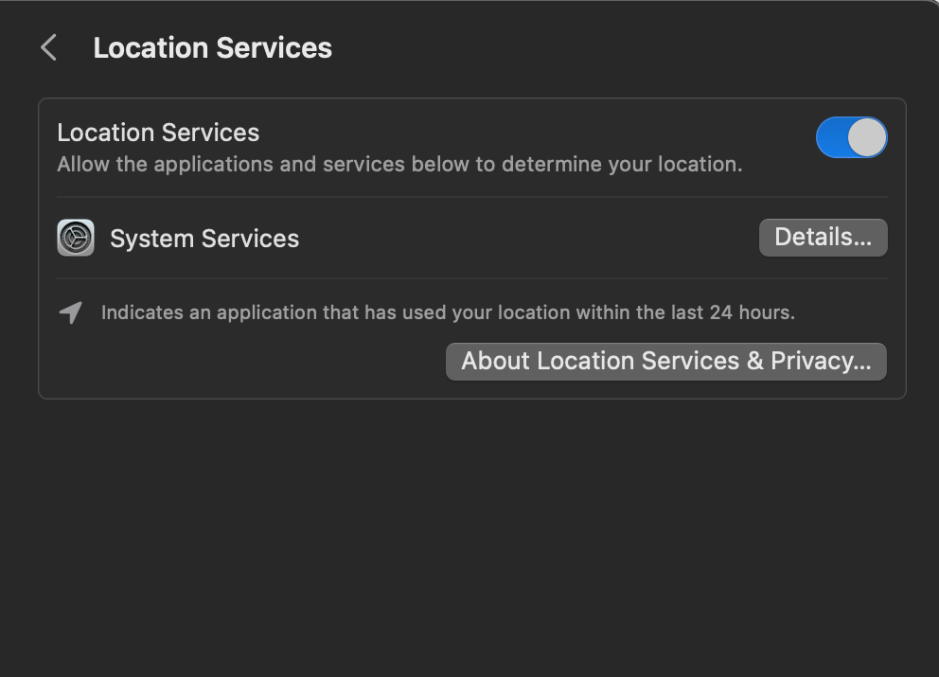Click the blue part of the toggle
The width and height of the screenshot is (939, 677).
pyautogui.click(x=833, y=138)
